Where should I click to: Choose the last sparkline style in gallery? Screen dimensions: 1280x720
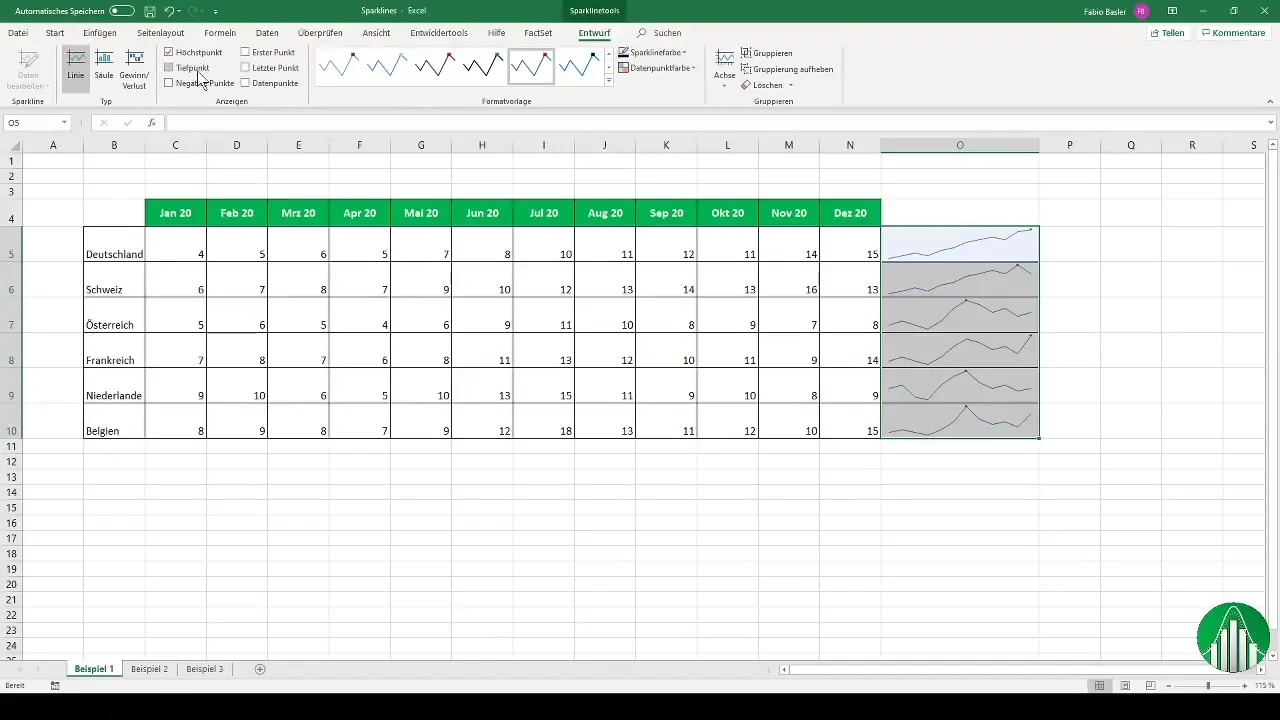[579, 66]
